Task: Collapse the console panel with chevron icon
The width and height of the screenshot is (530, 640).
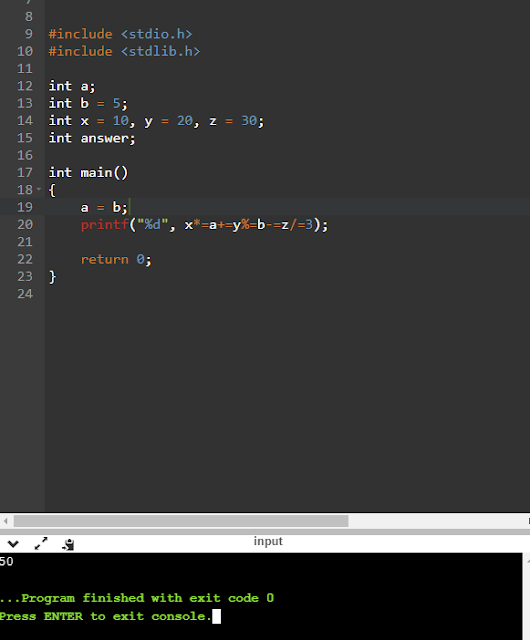Action: [13, 544]
